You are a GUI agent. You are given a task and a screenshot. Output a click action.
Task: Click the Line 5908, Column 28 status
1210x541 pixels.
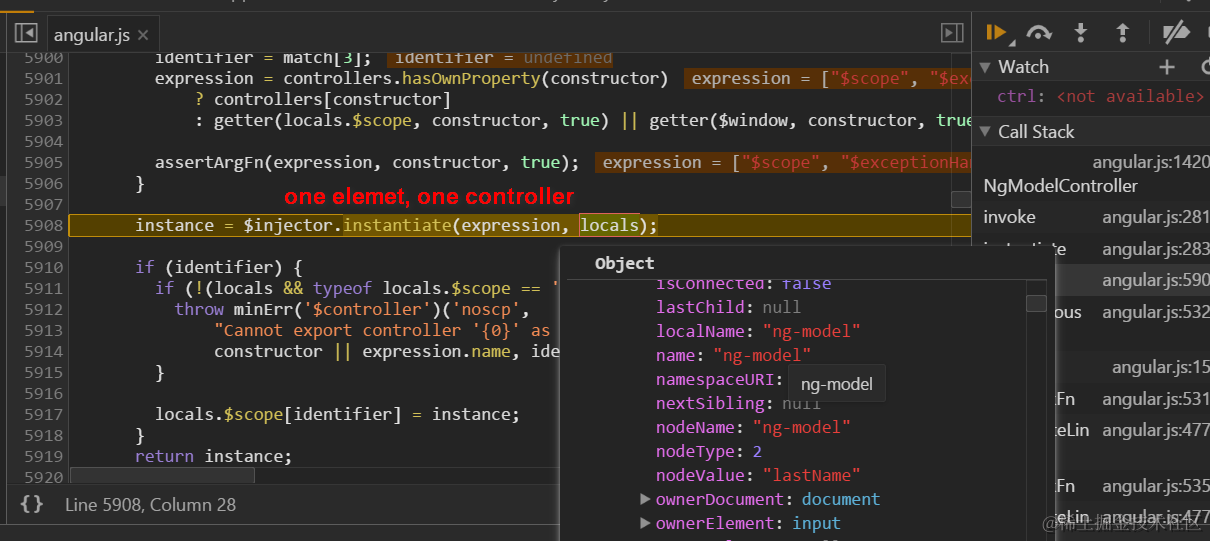150,505
